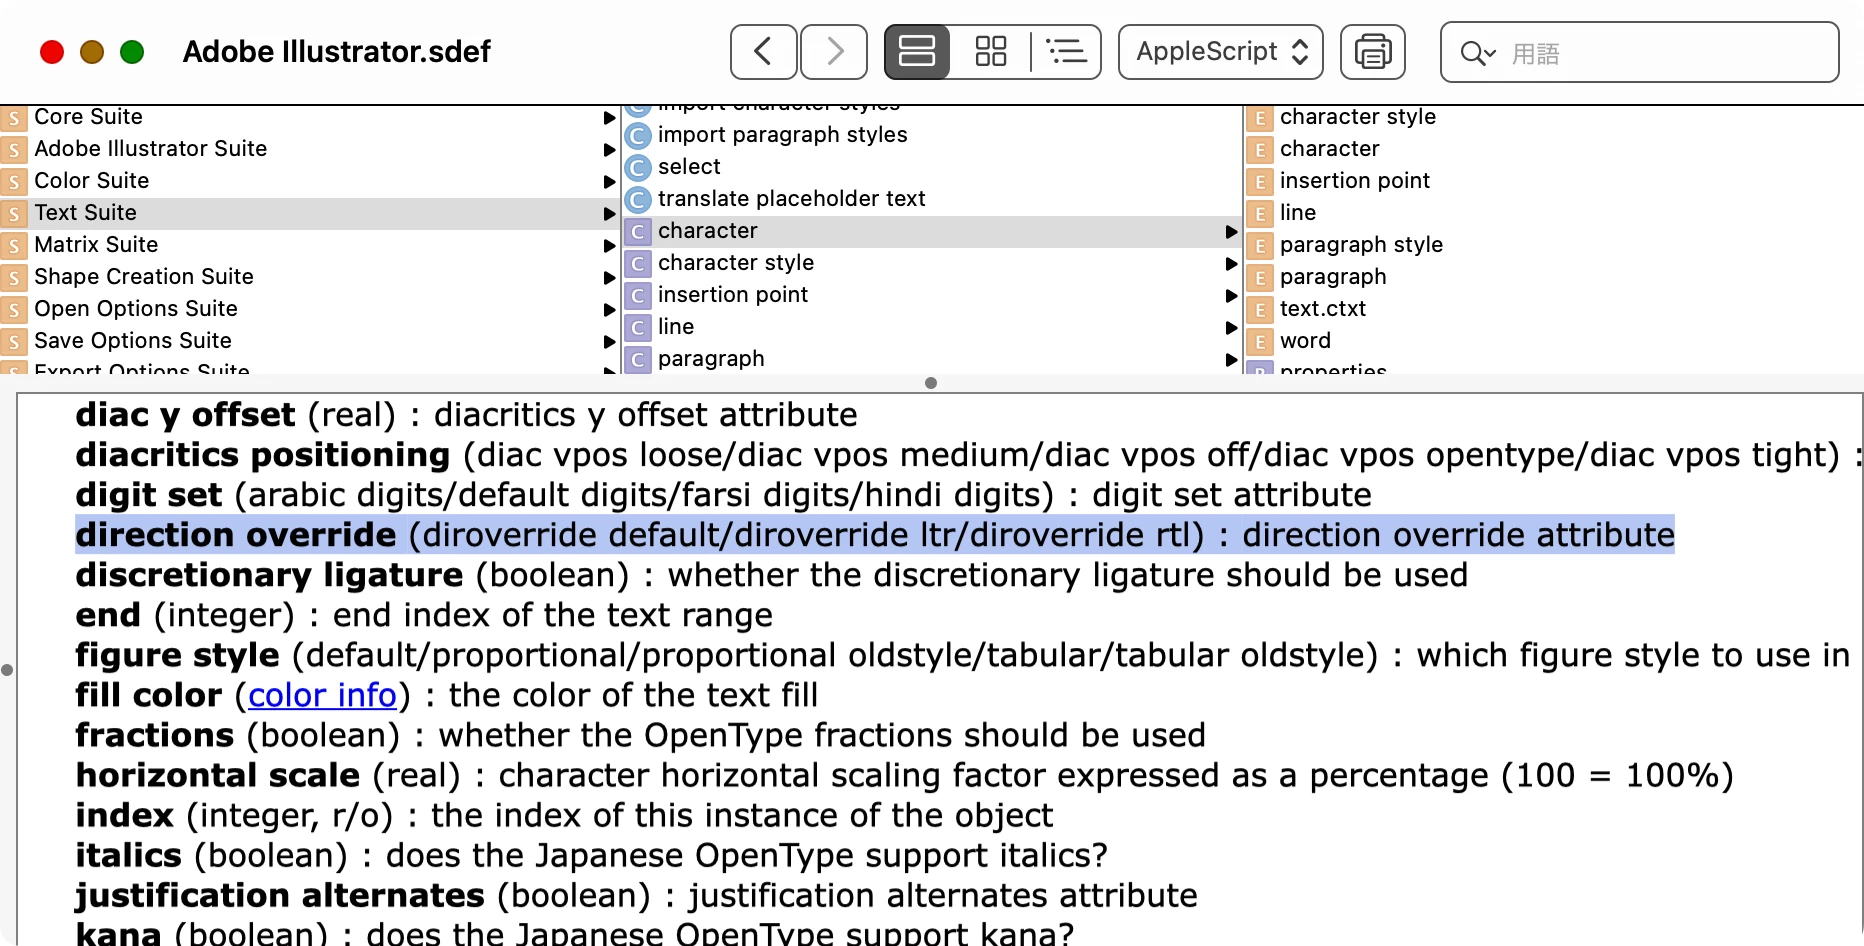Image resolution: width=1864 pixels, height=946 pixels.
Task: Click the horizontal scale property line
Action: 905,775
